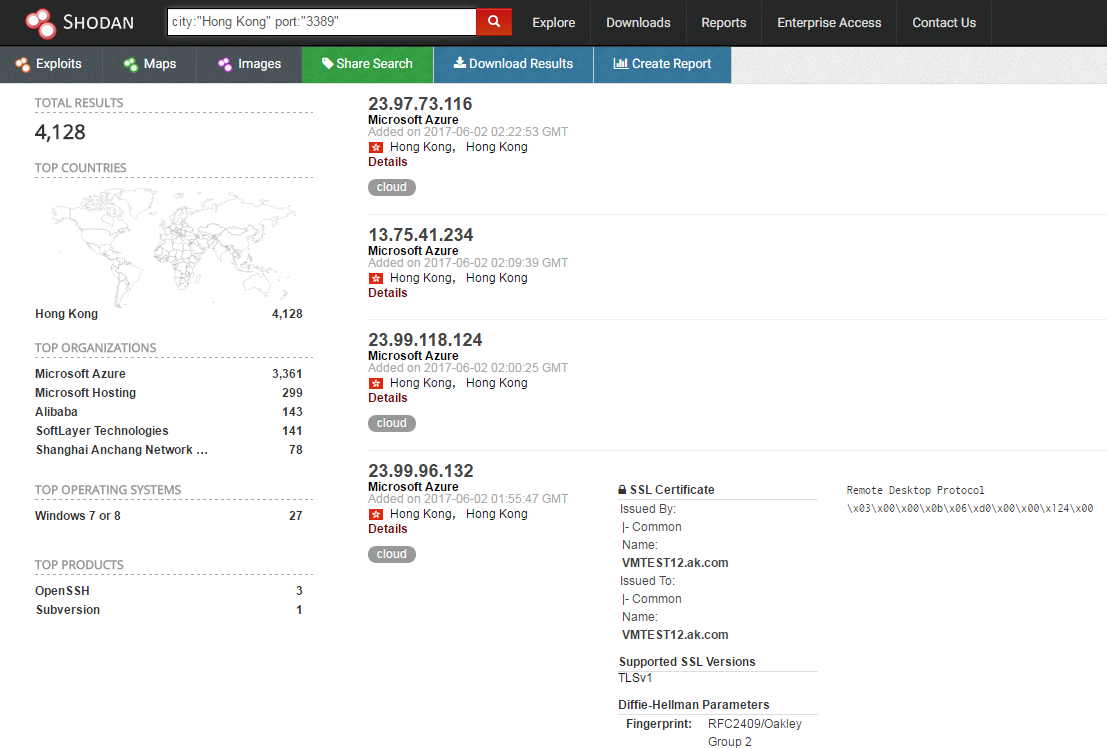The height and width of the screenshot is (749, 1107).
Task: Filter by Shanghai Anchang Network organization
Action: [x=121, y=450]
